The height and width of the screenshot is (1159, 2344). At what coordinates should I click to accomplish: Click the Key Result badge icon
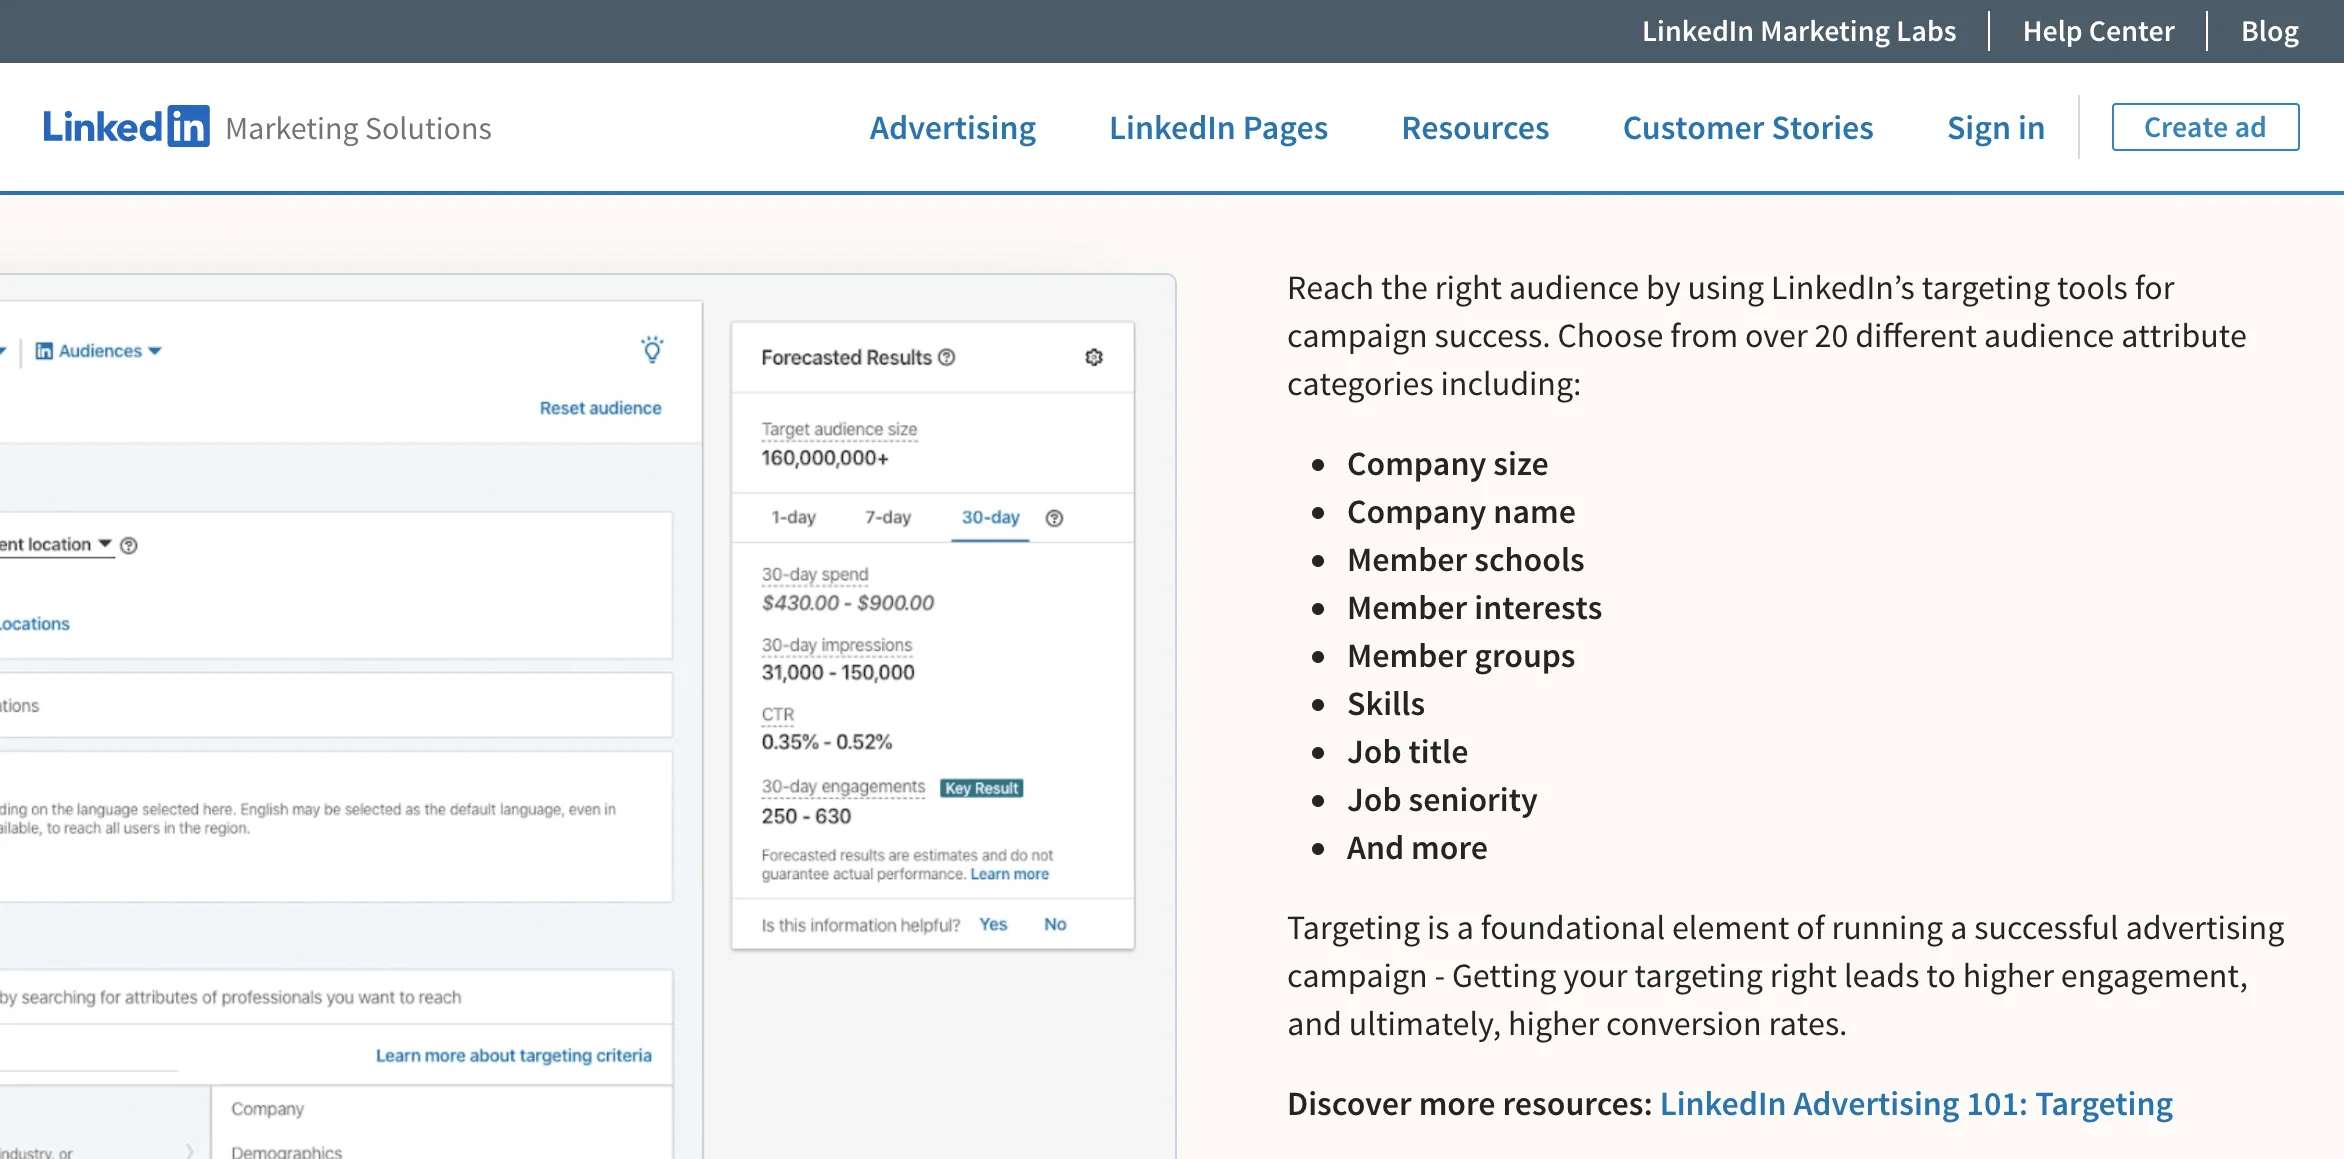(981, 787)
